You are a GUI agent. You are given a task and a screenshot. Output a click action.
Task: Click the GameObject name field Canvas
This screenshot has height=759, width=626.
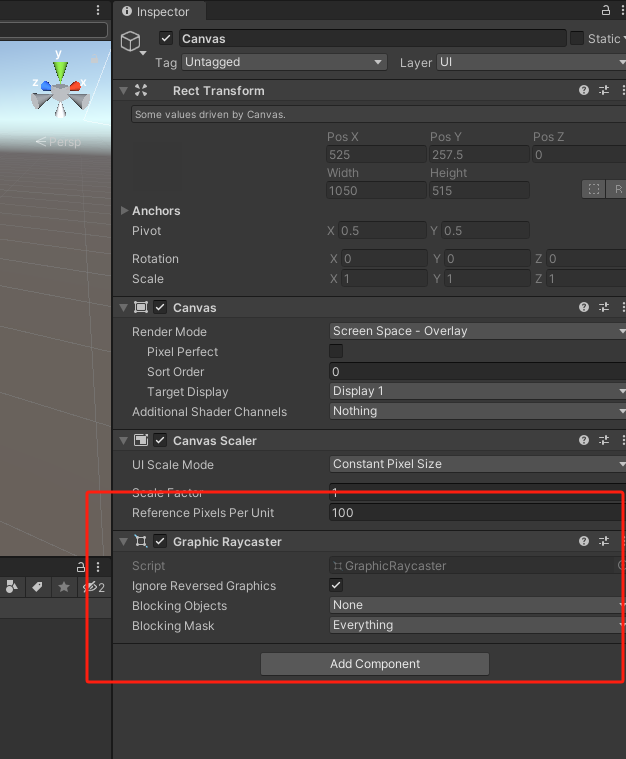[x=372, y=38]
